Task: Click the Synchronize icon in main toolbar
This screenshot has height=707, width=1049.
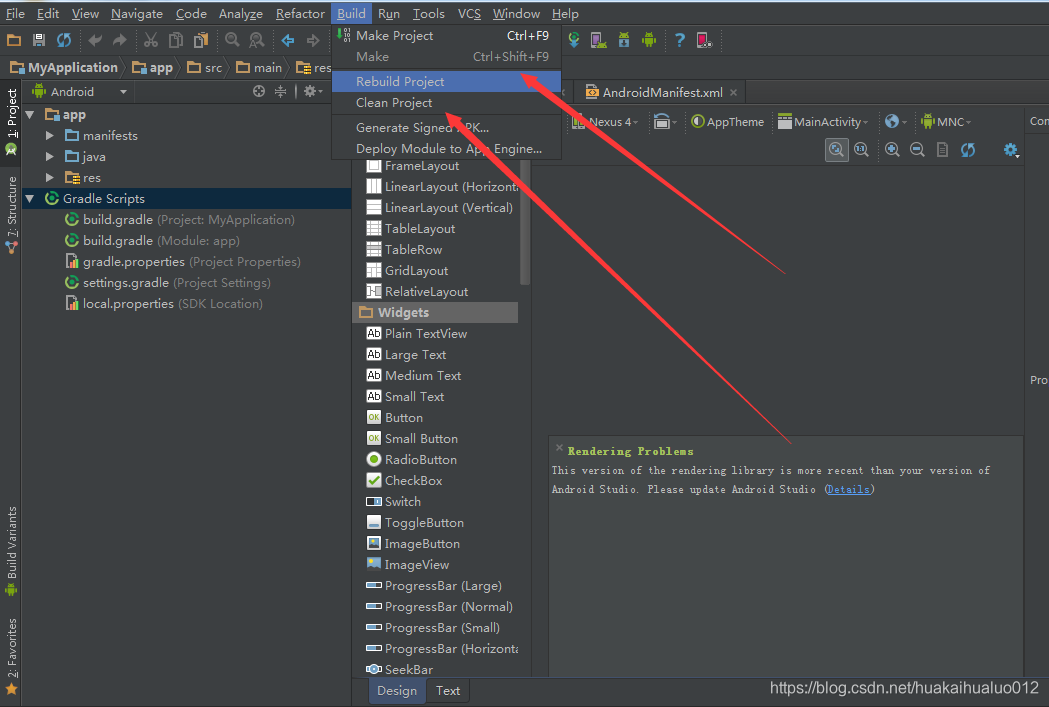Action: point(64,40)
